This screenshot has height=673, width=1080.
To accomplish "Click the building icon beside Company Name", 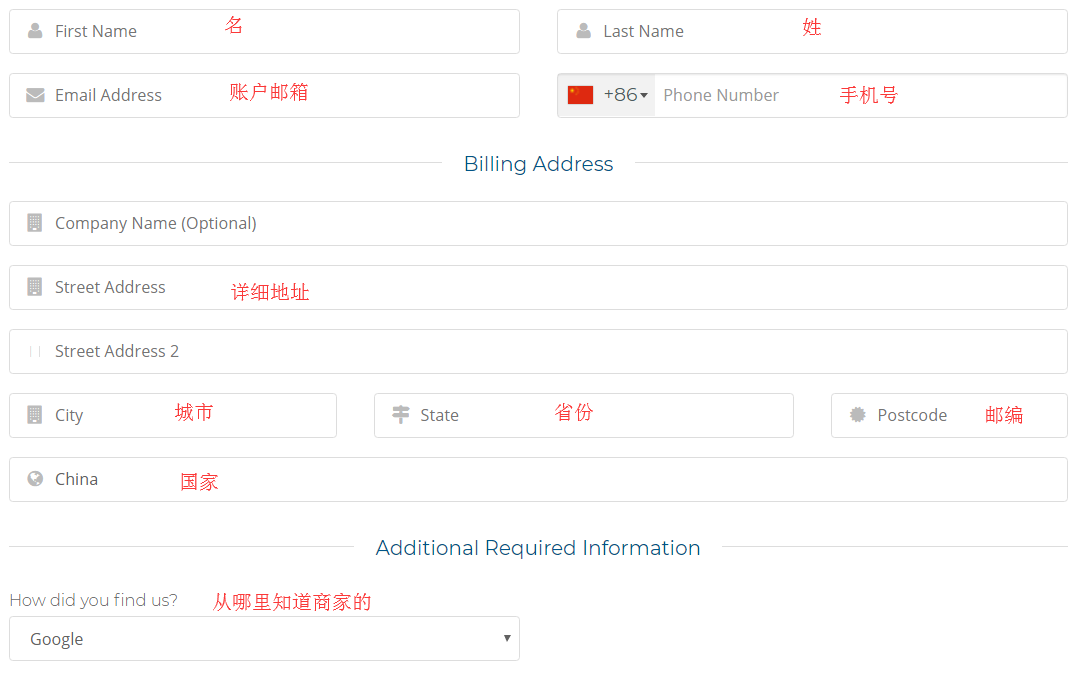I will (x=34, y=222).
